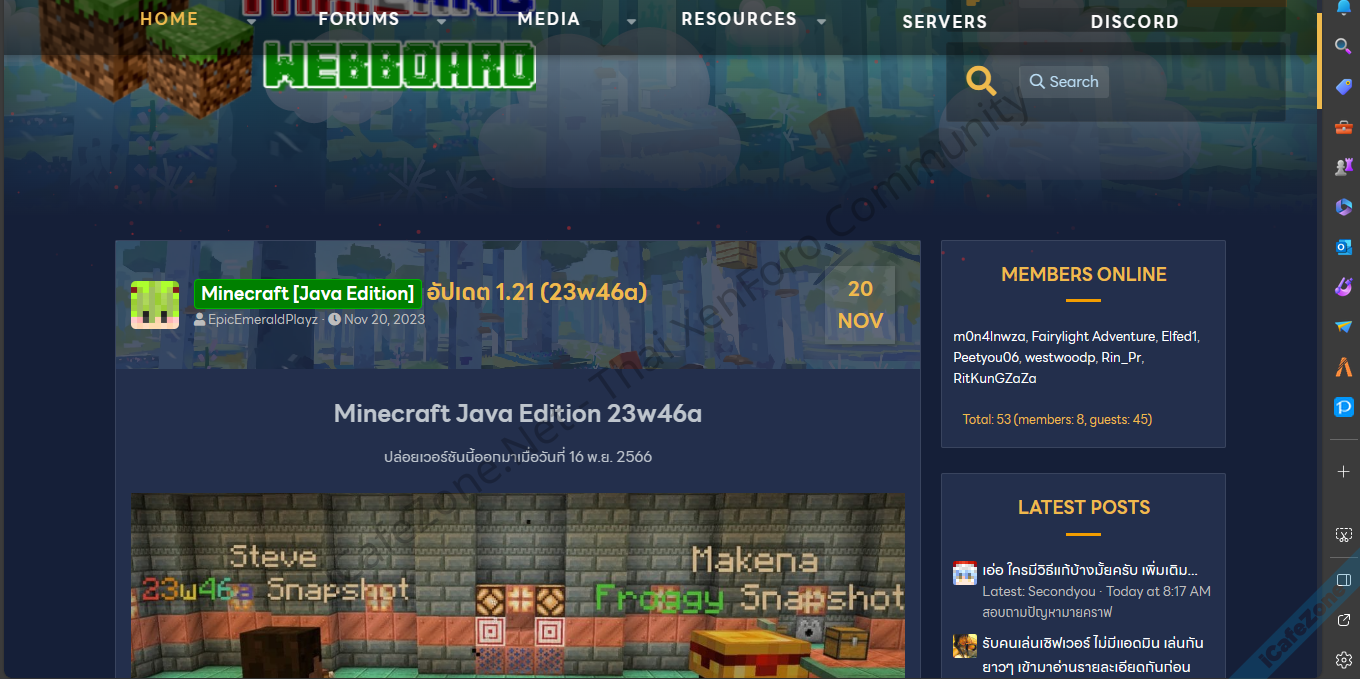
Task: Expand the Media menu dropdown arrow
Action: point(631,21)
